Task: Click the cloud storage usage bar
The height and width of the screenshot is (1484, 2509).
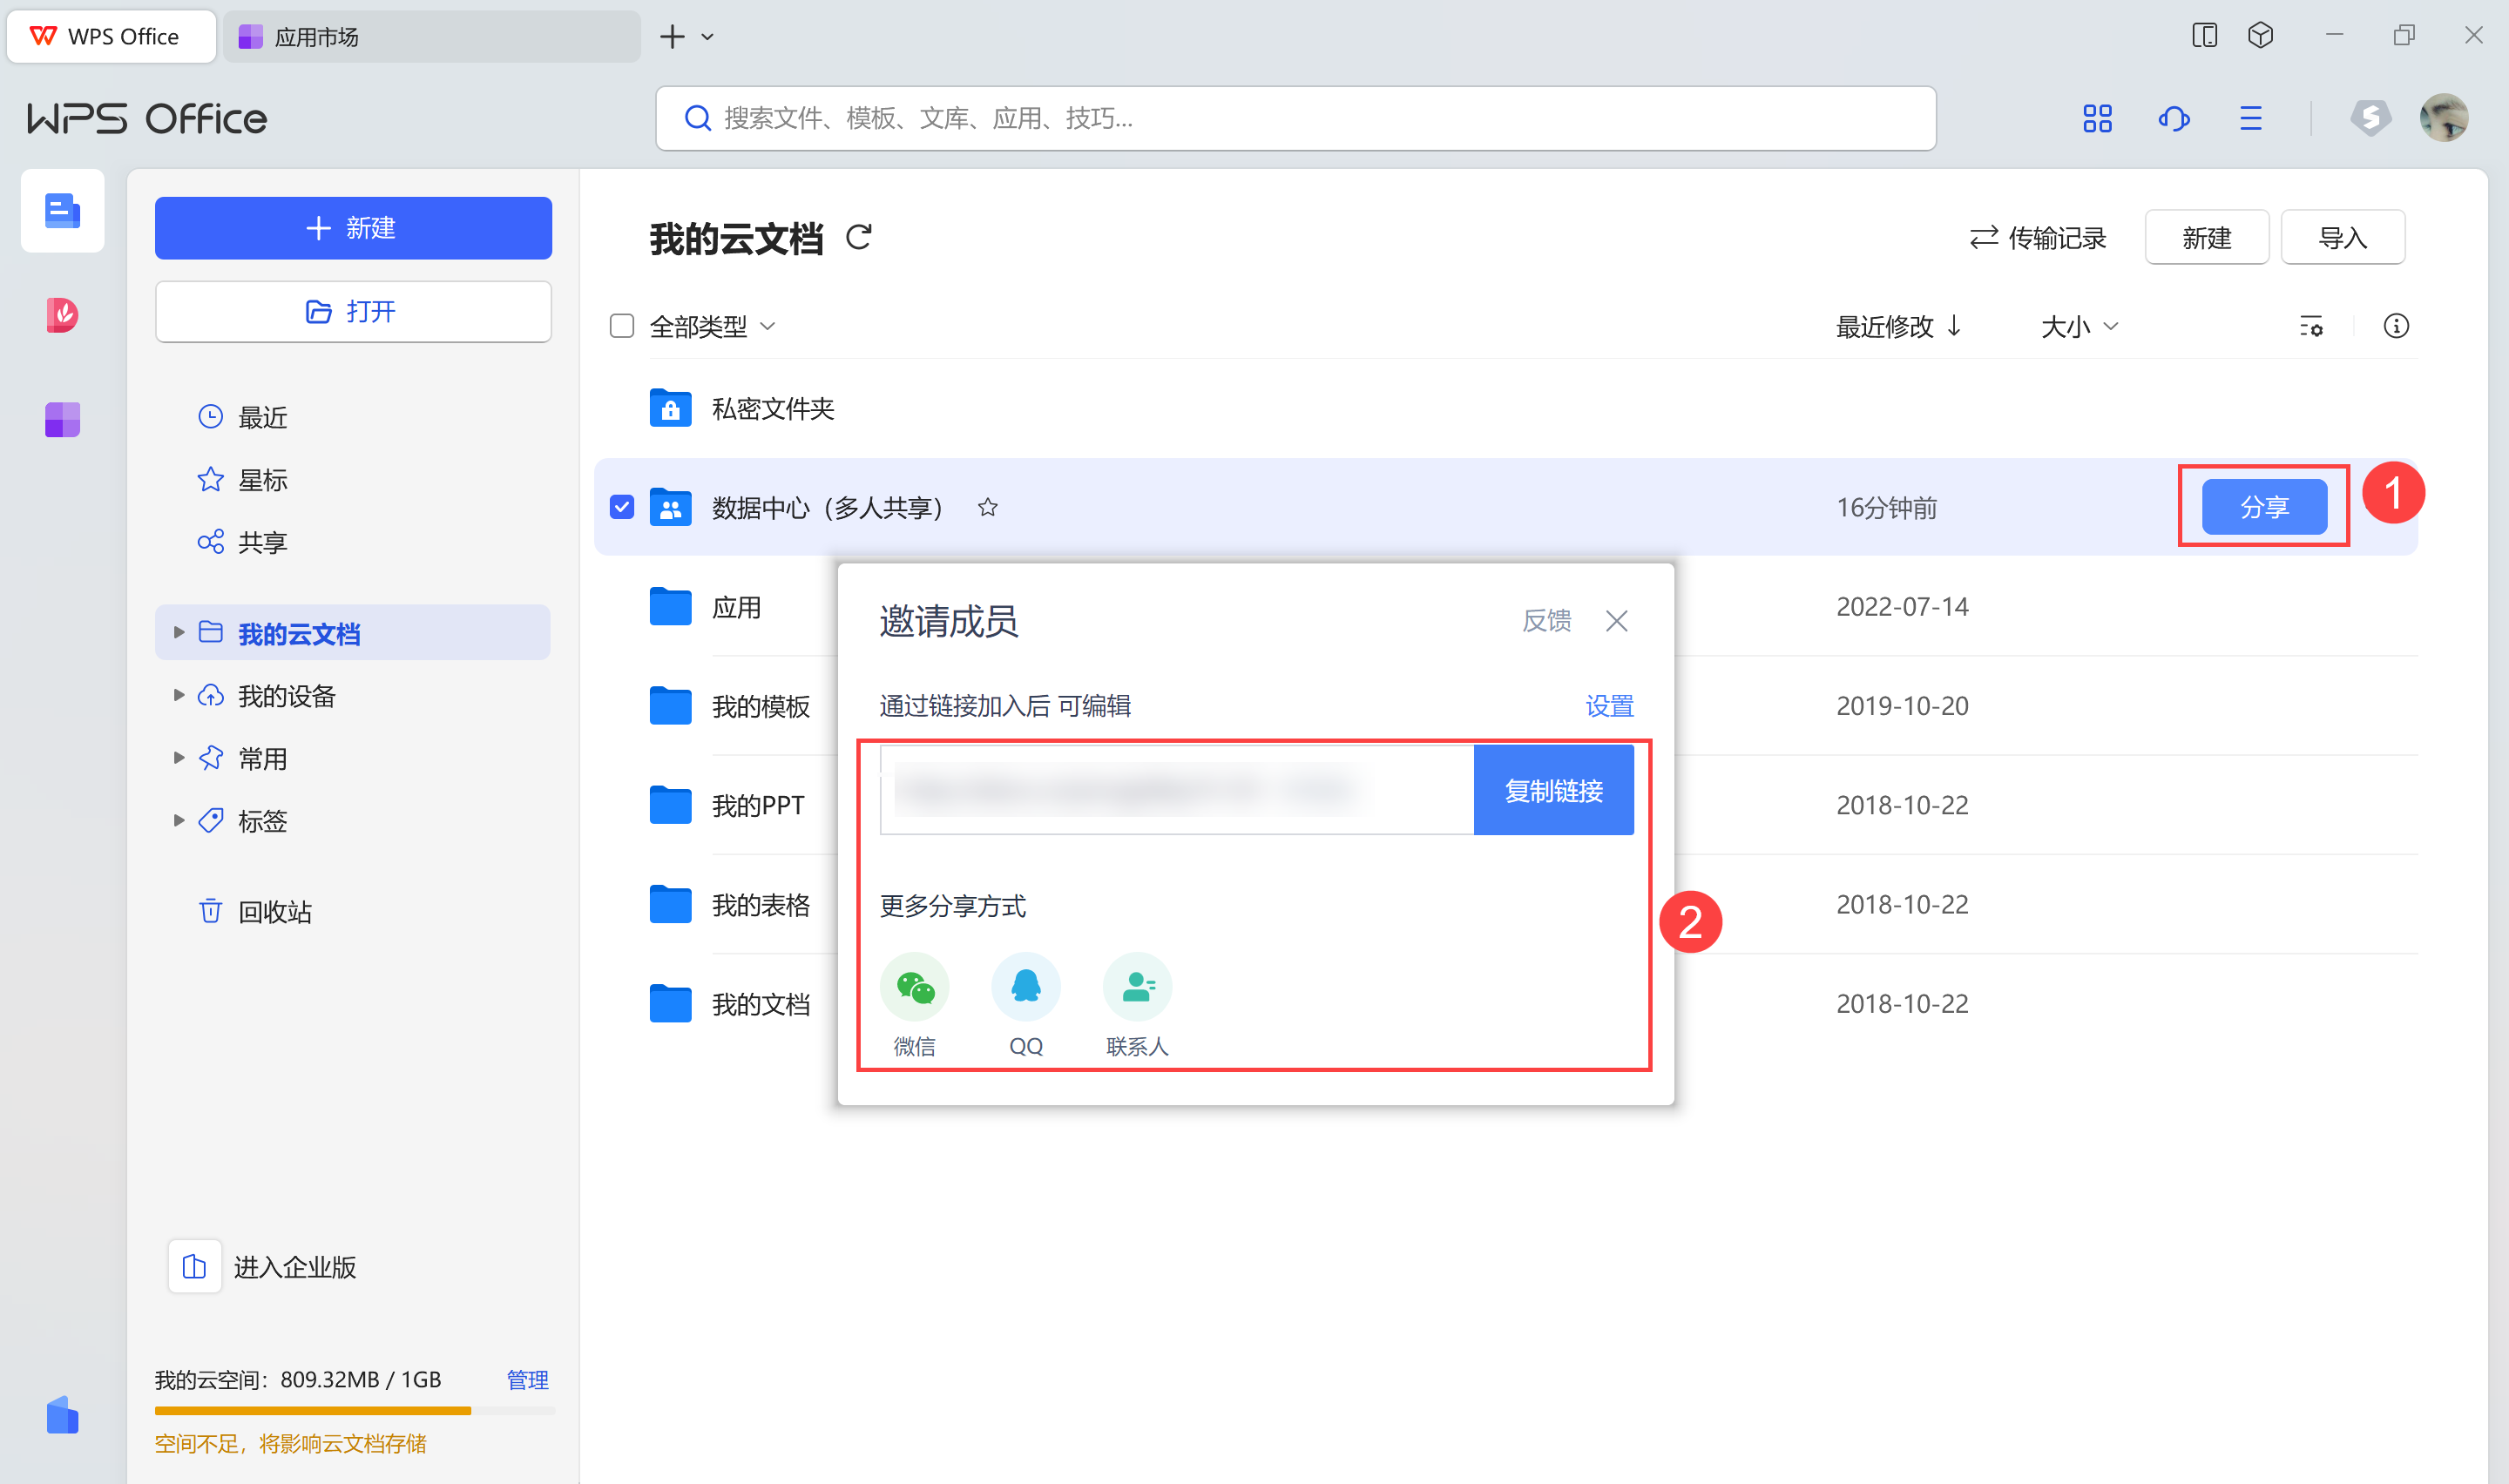Action: [354, 1410]
